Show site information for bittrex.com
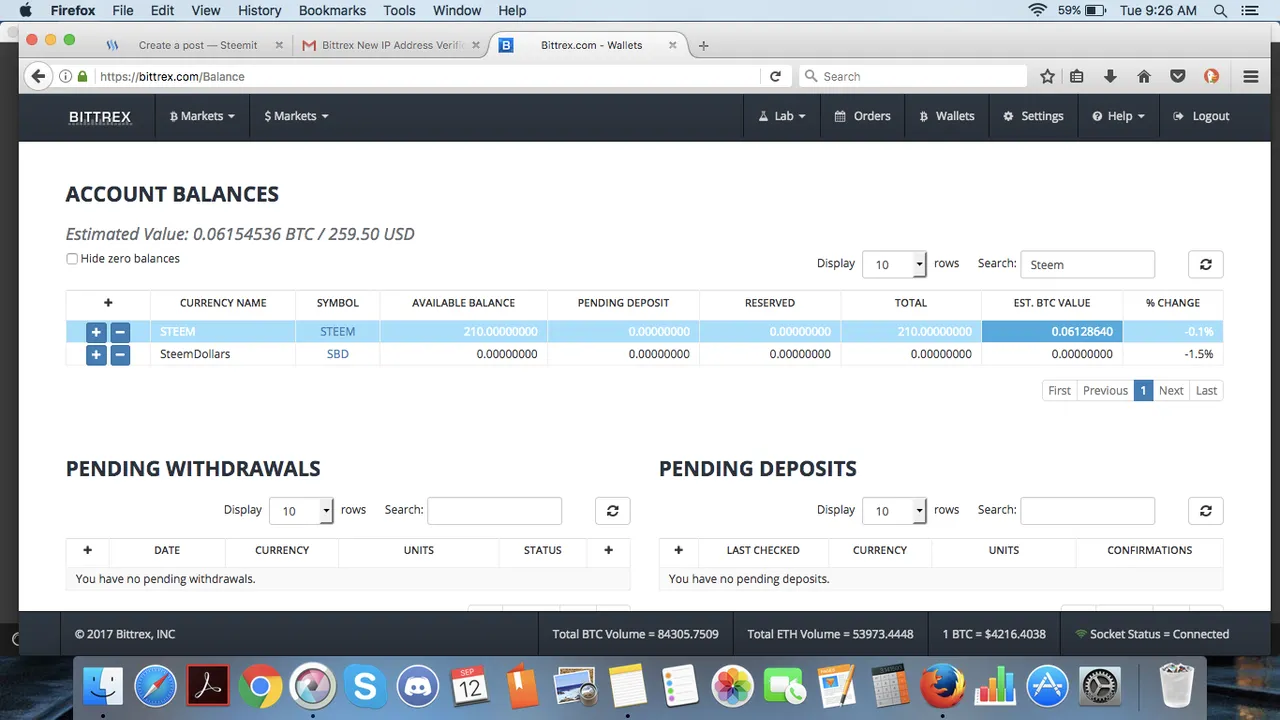Viewport: 1280px width, 720px height. (65, 76)
